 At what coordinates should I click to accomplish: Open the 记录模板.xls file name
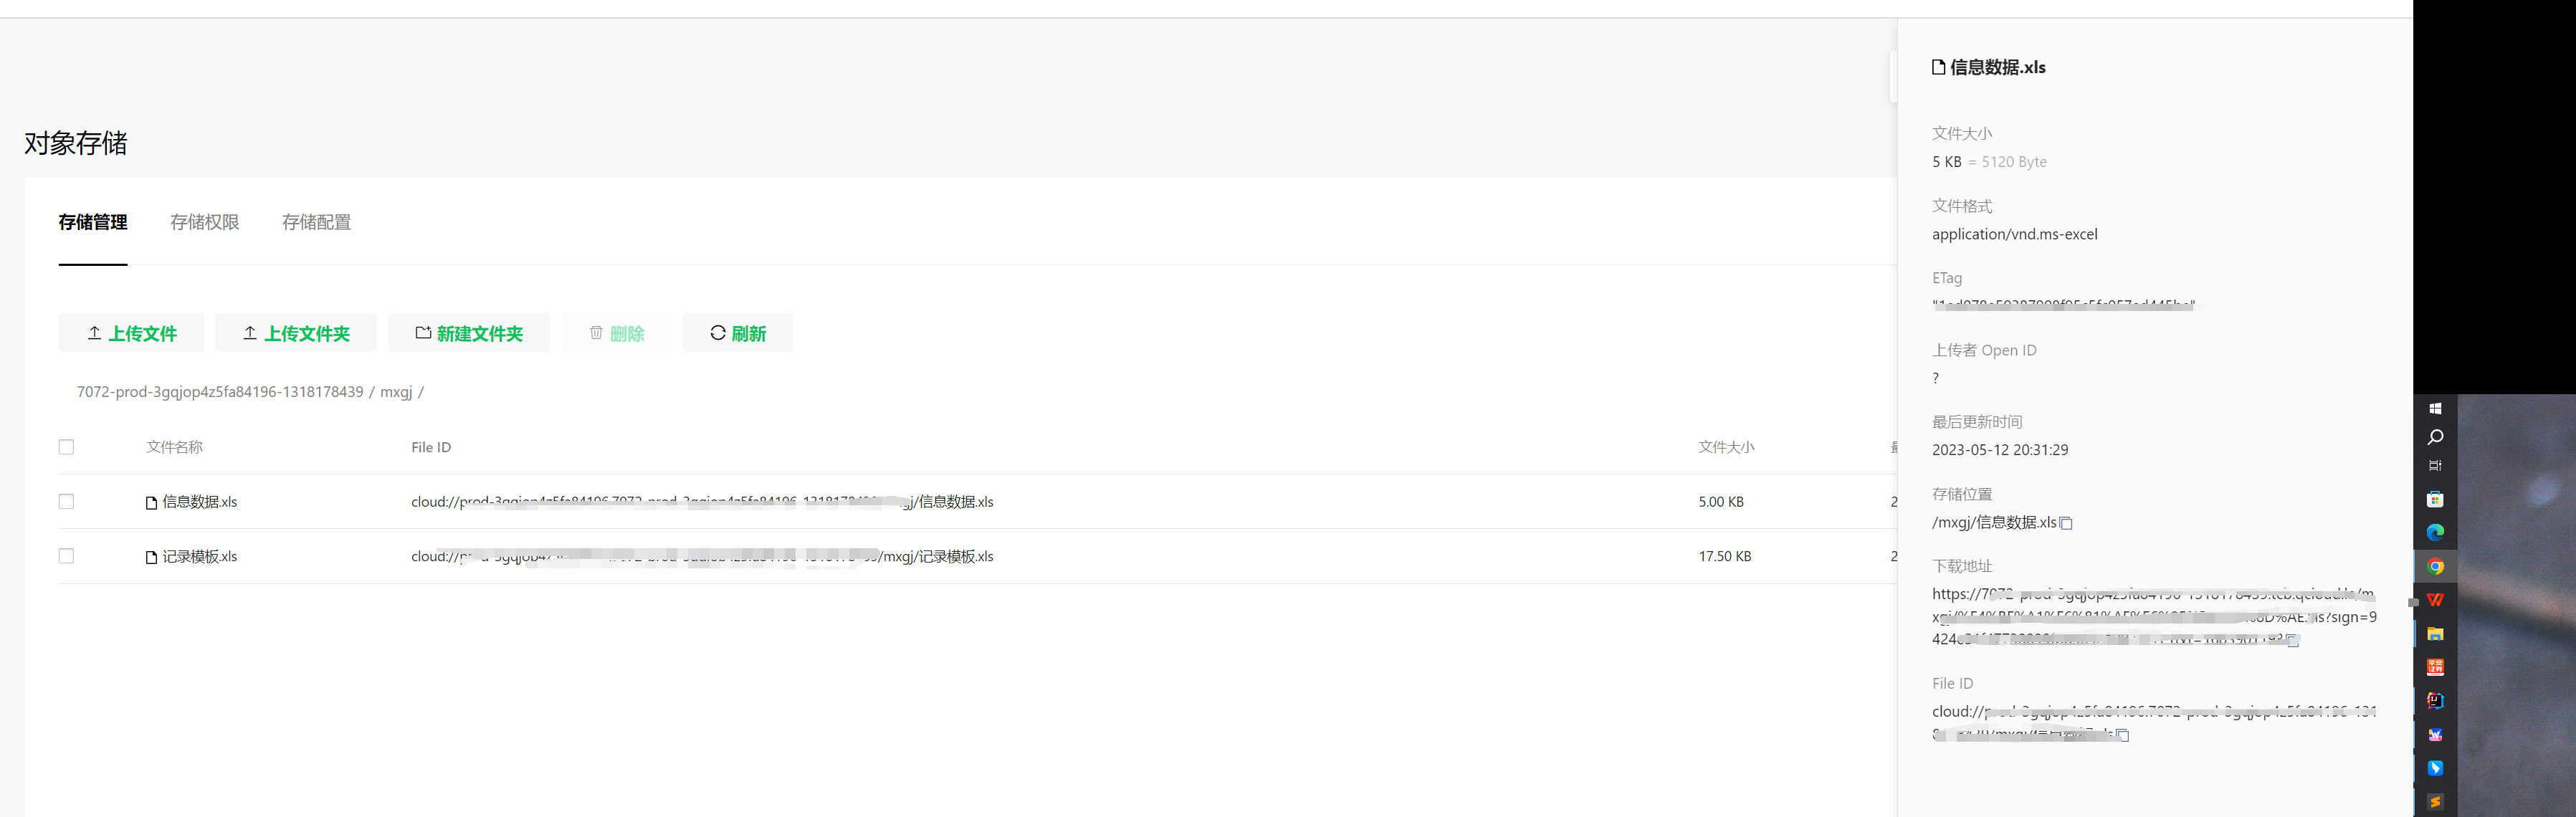pyautogui.click(x=199, y=557)
